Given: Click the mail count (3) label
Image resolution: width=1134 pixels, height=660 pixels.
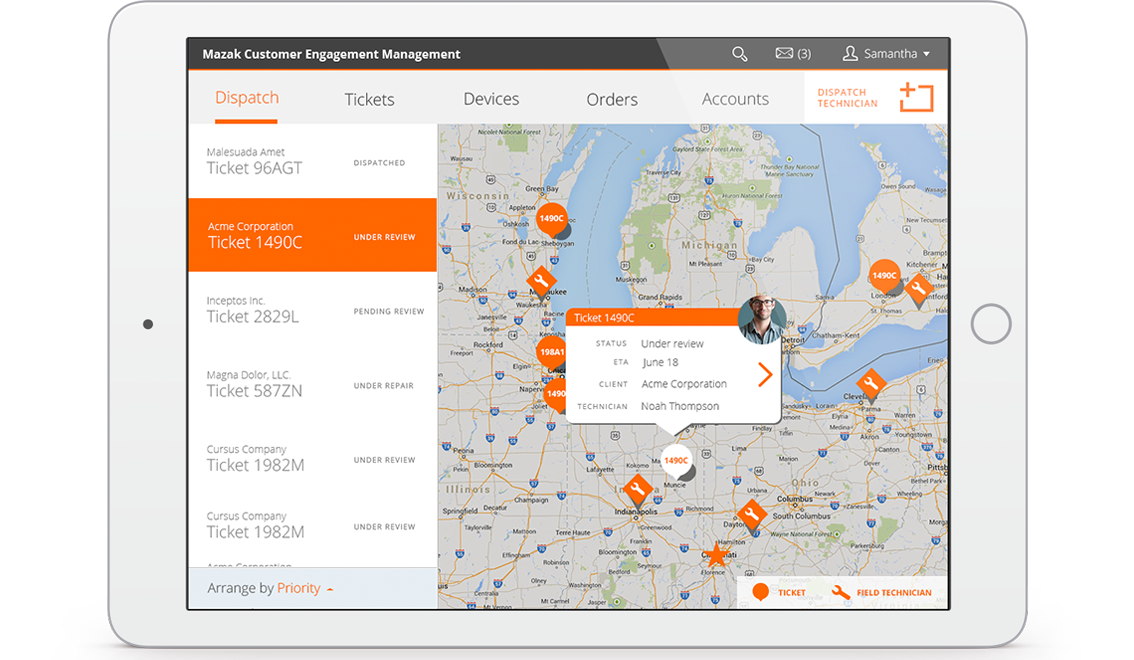Looking at the screenshot, I should [803, 54].
